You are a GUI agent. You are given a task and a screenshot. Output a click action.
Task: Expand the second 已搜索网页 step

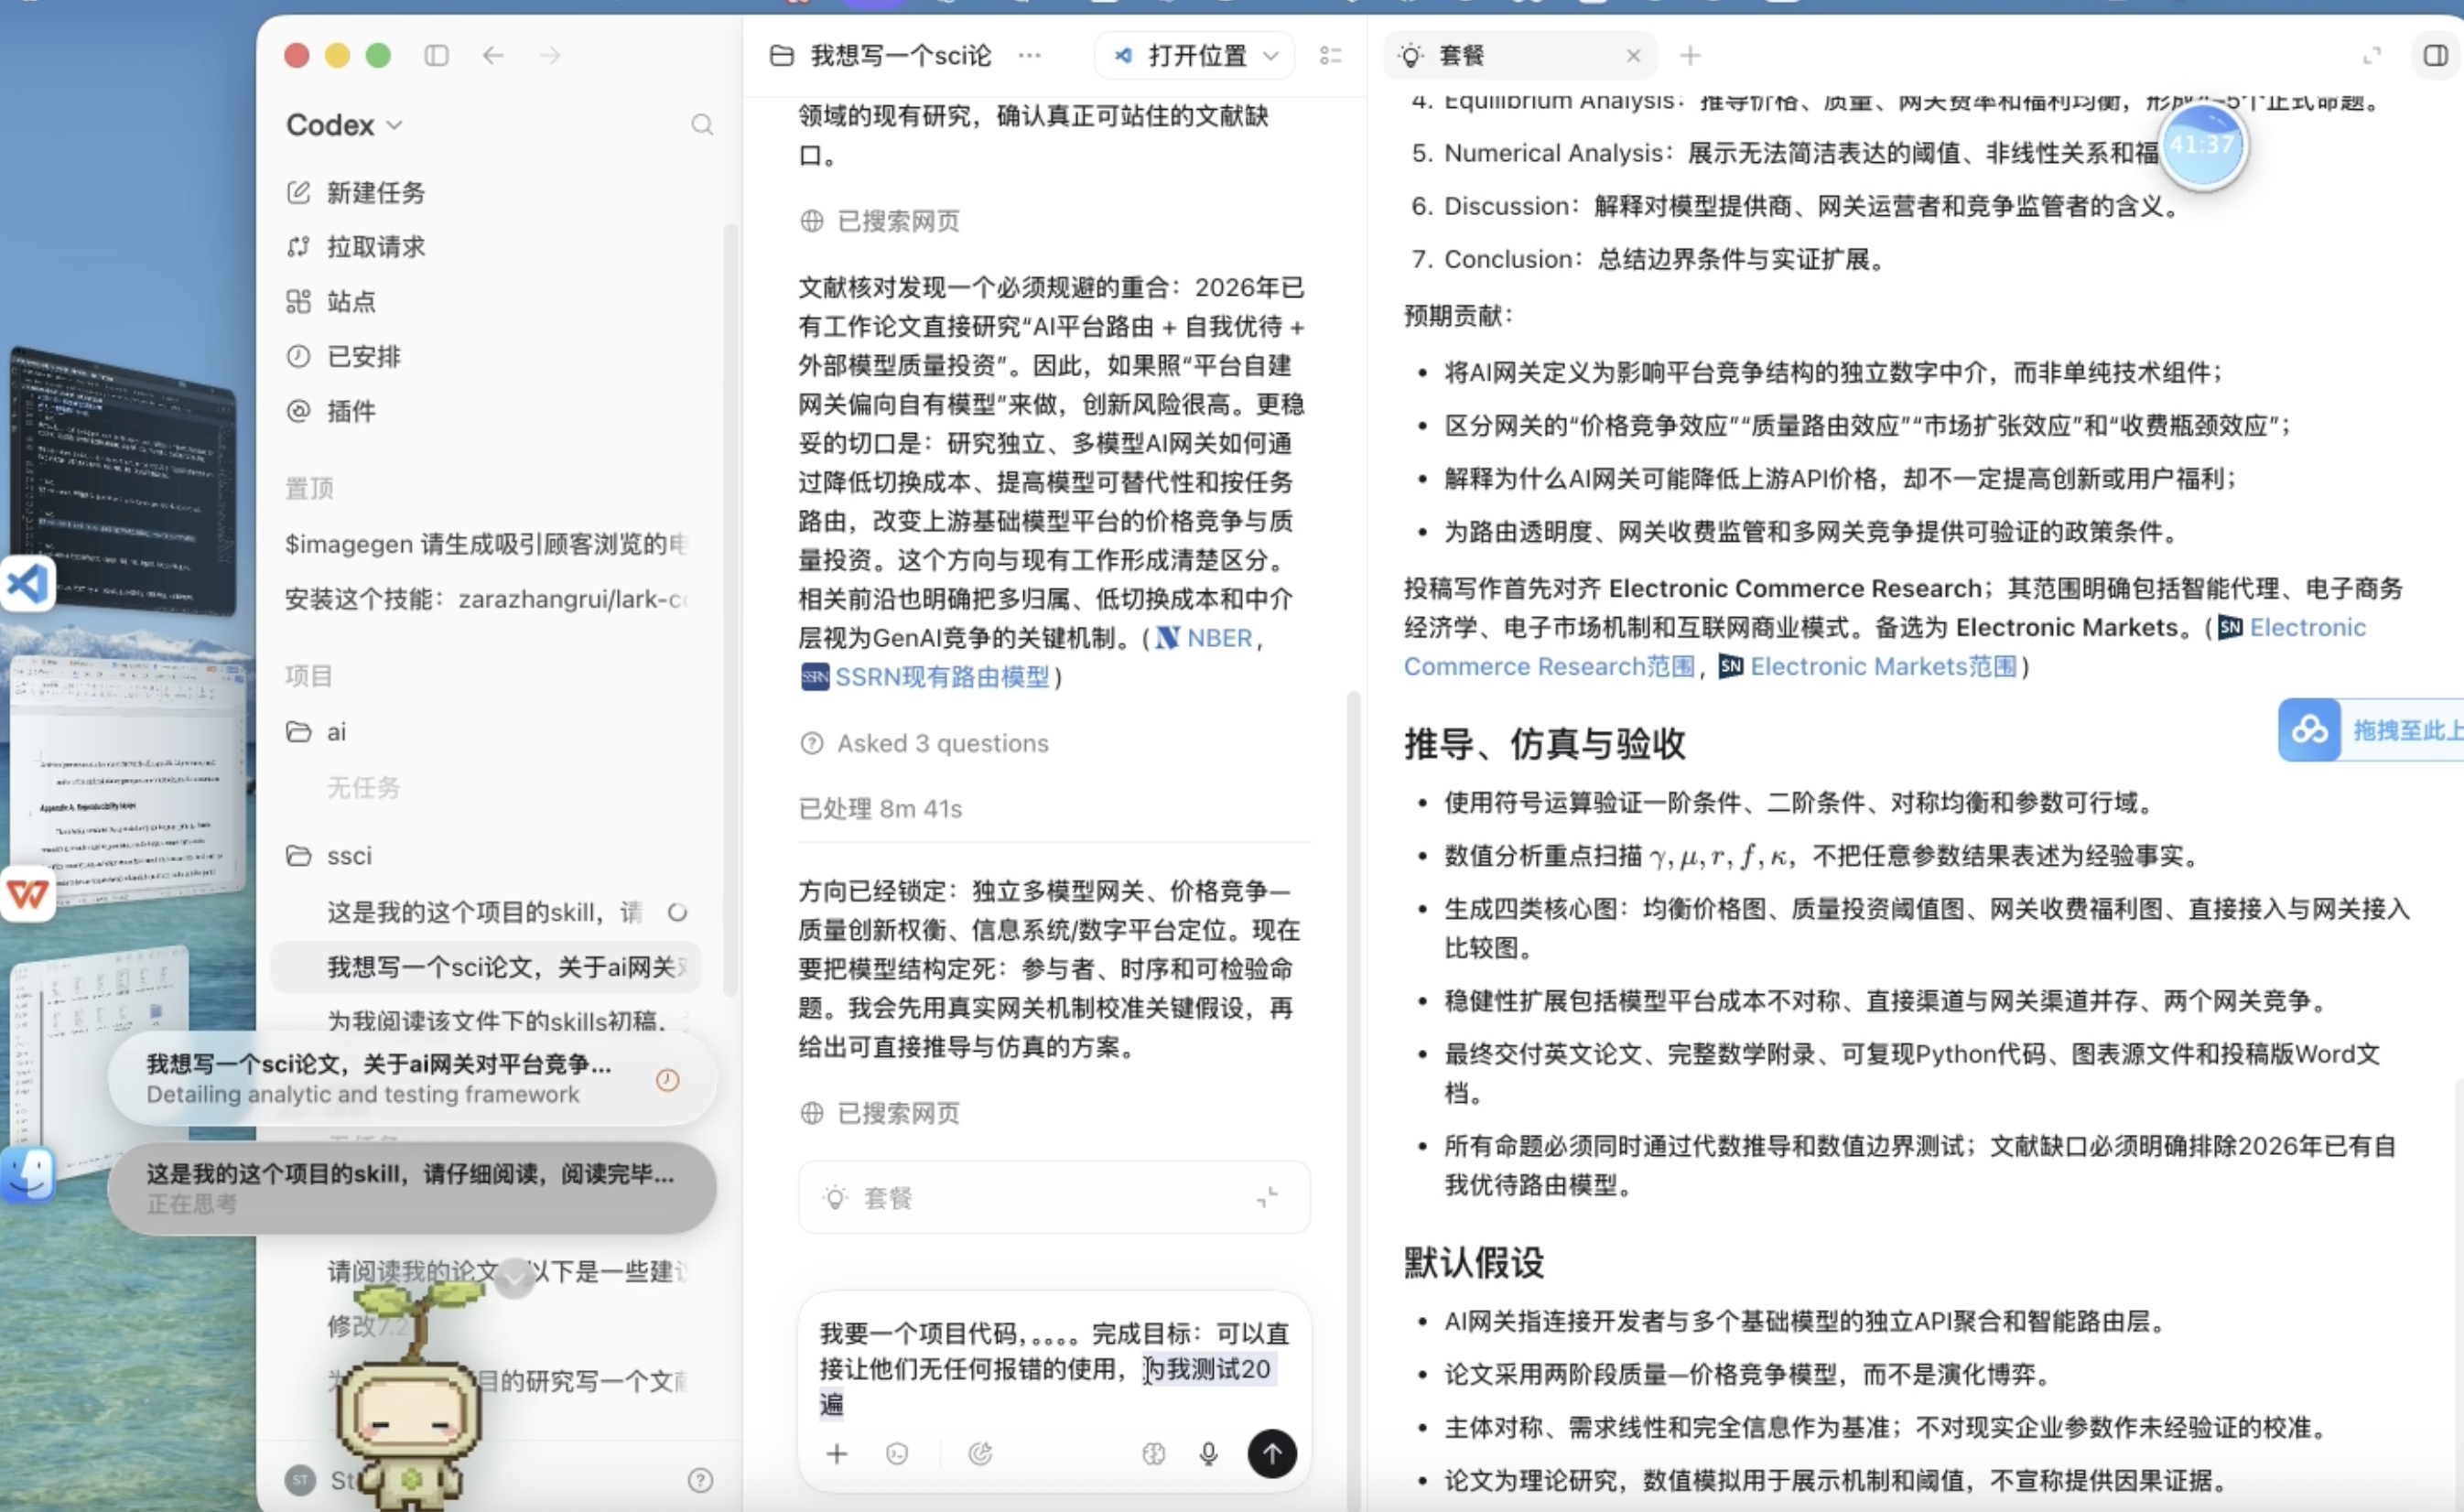(880, 1113)
